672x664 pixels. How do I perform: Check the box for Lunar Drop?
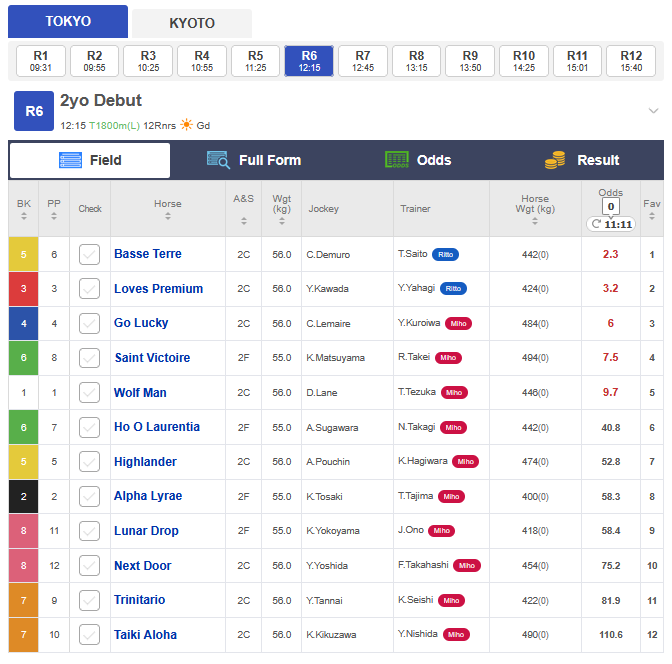89,531
